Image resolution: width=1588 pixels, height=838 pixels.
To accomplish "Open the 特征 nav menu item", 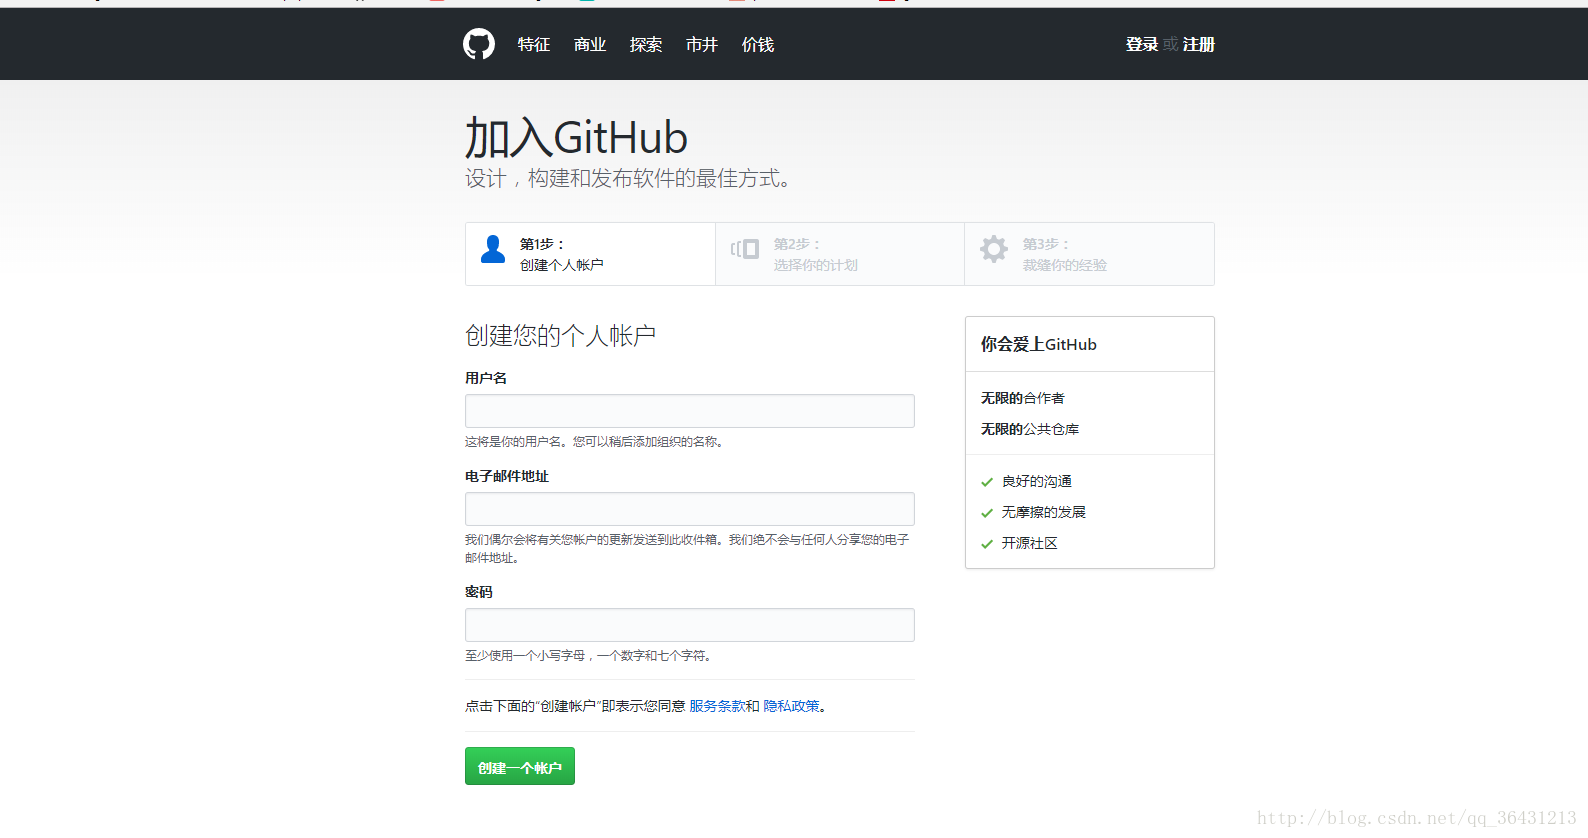I will 534,45.
